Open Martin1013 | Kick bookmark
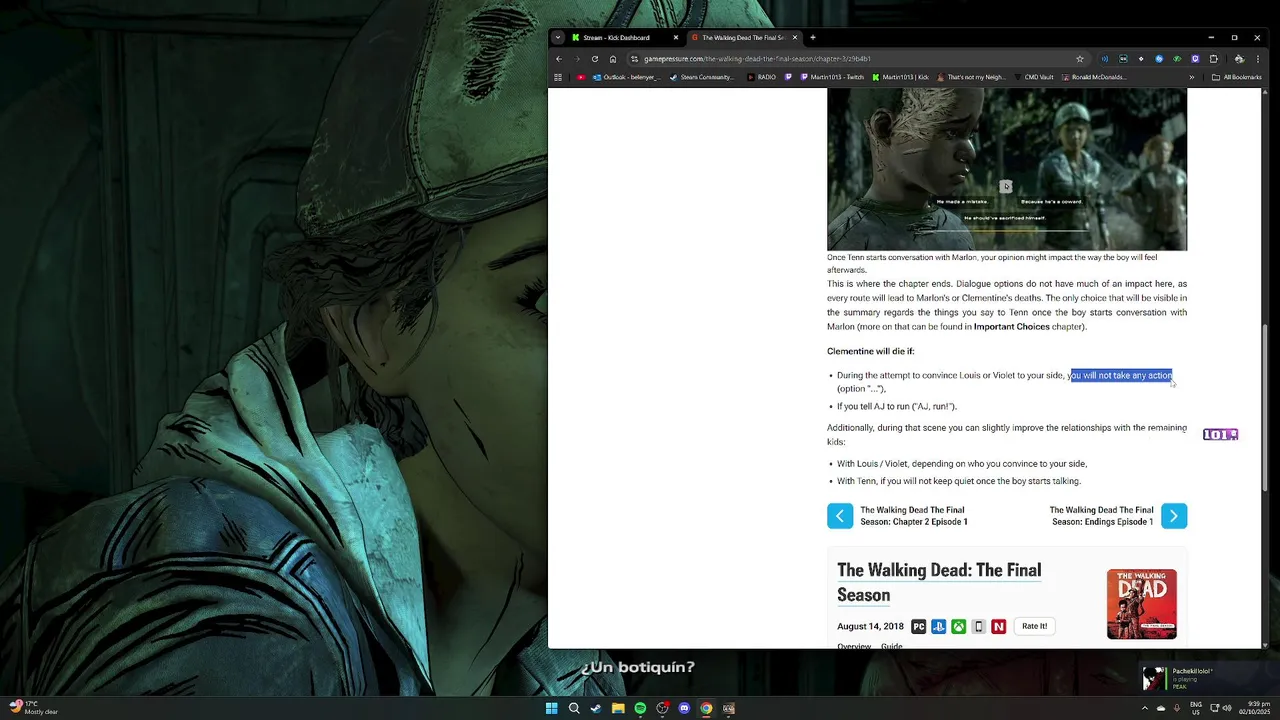Image resolution: width=1280 pixels, height=720 pixels. tap(900, 77)
